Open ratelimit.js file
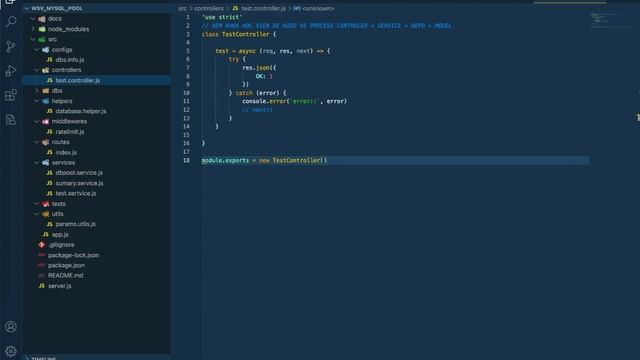 tap(70, 132)
